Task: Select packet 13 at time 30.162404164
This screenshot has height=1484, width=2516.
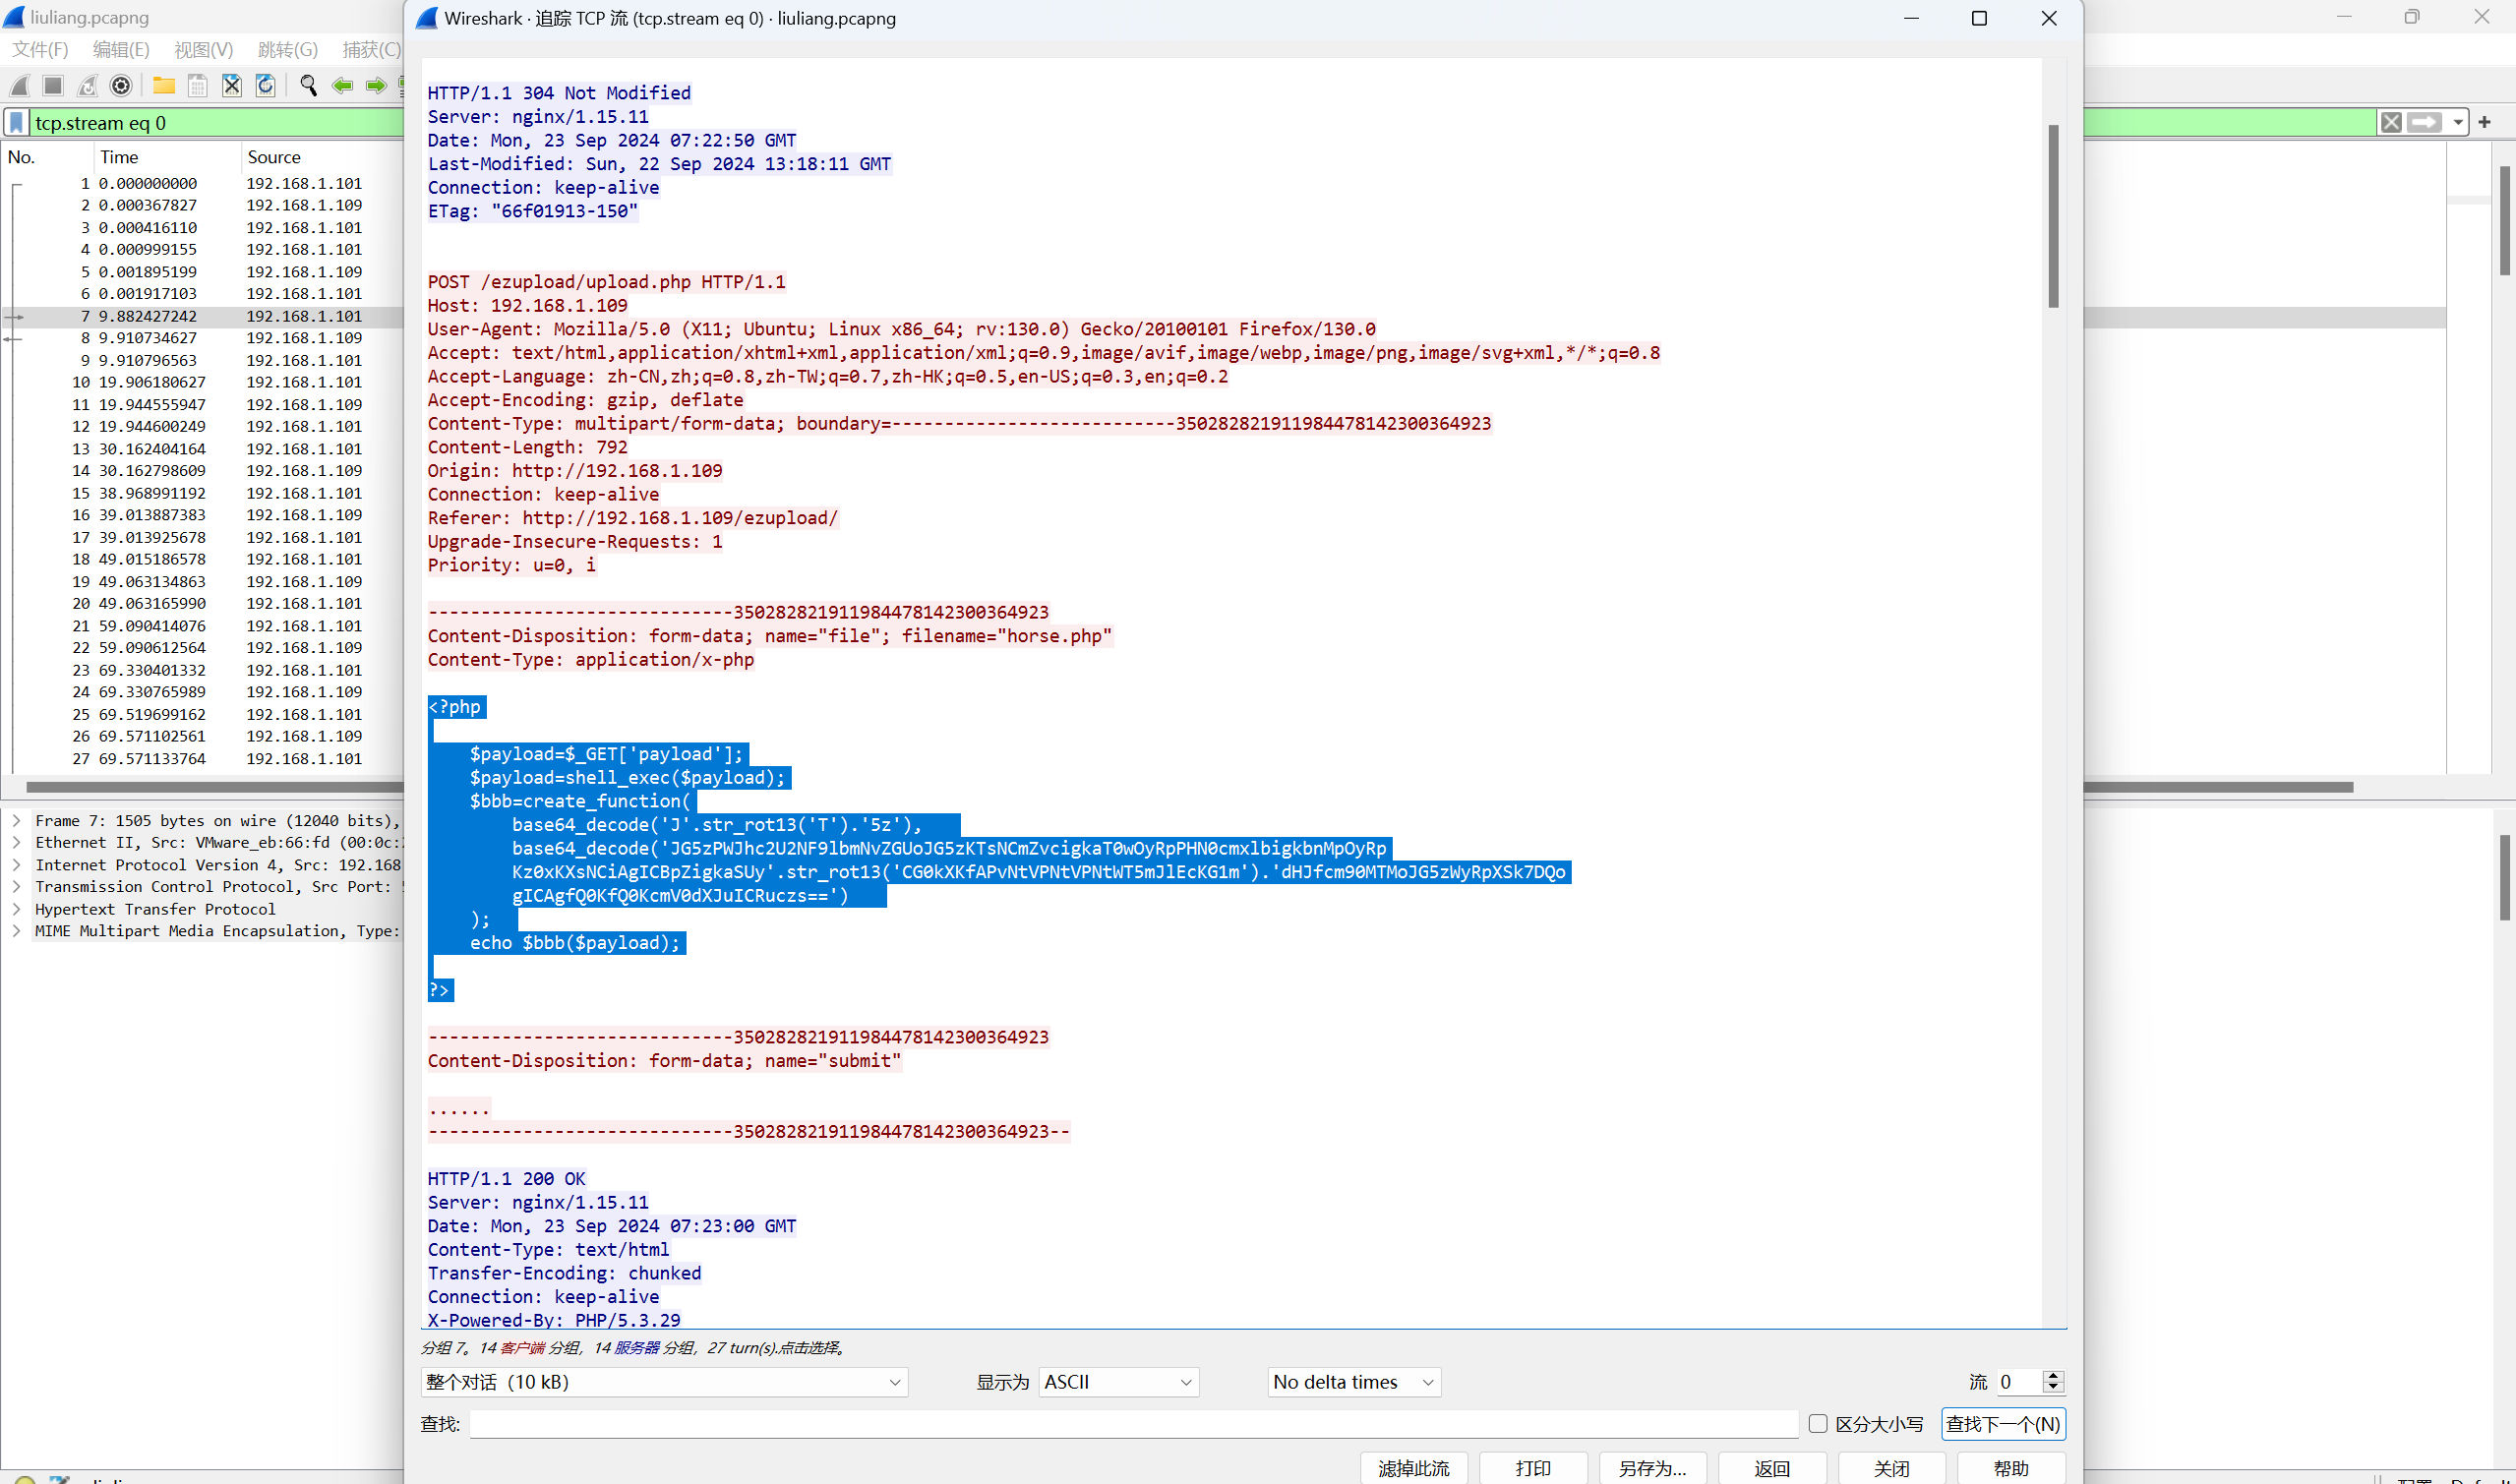Action: click(203, 449)
